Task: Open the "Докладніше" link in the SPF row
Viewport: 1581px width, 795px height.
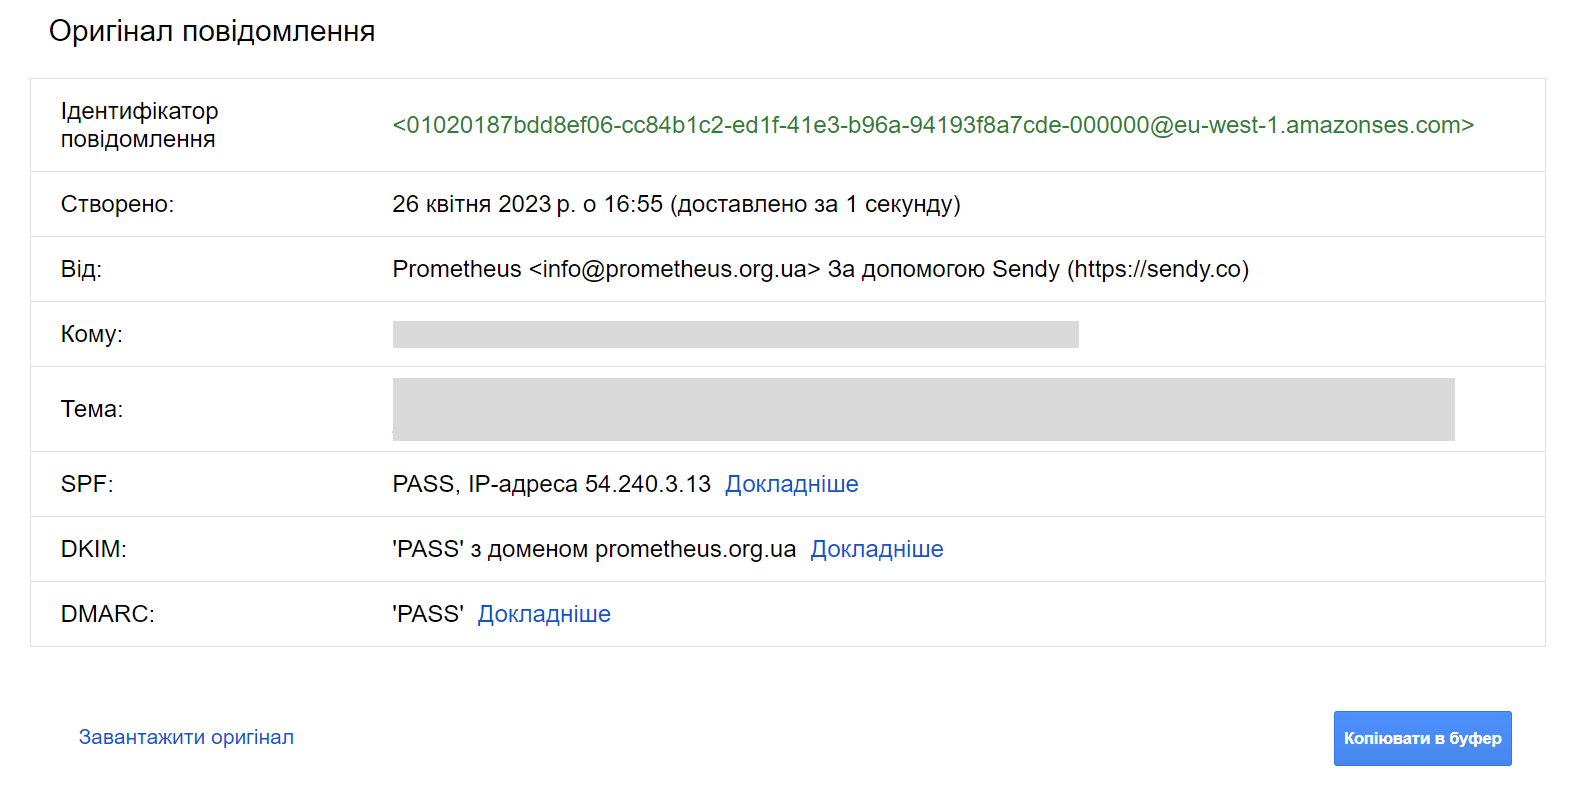Action: (791, 484)
